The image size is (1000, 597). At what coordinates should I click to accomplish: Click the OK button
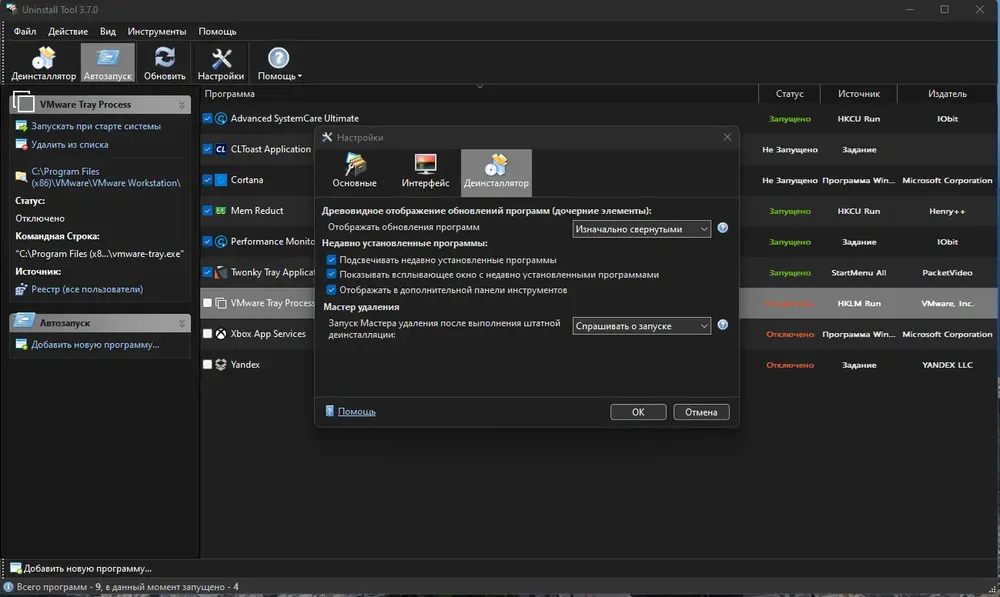click(x=638, y=412)
